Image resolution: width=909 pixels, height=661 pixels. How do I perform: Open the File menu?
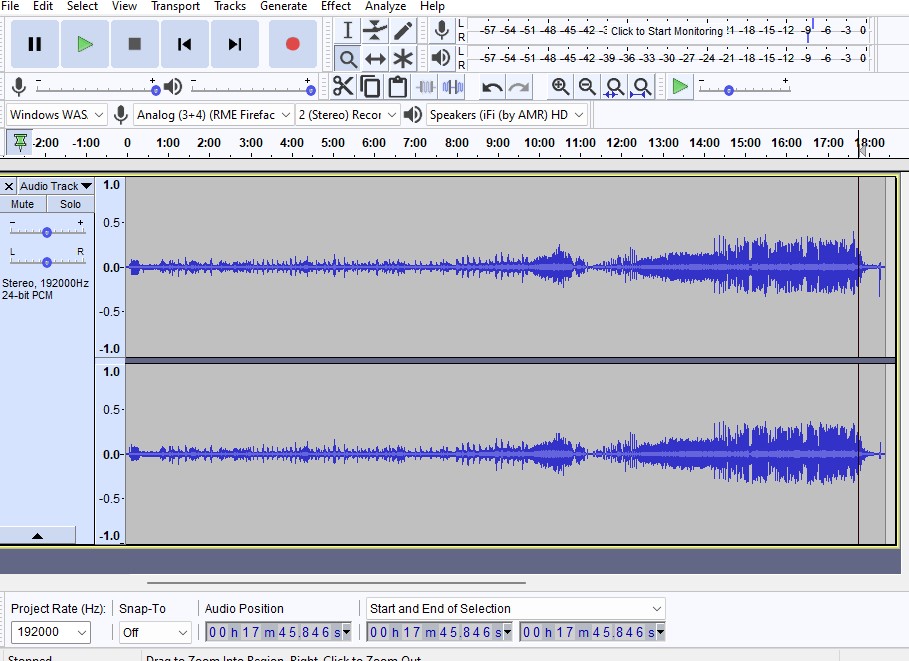10,6
